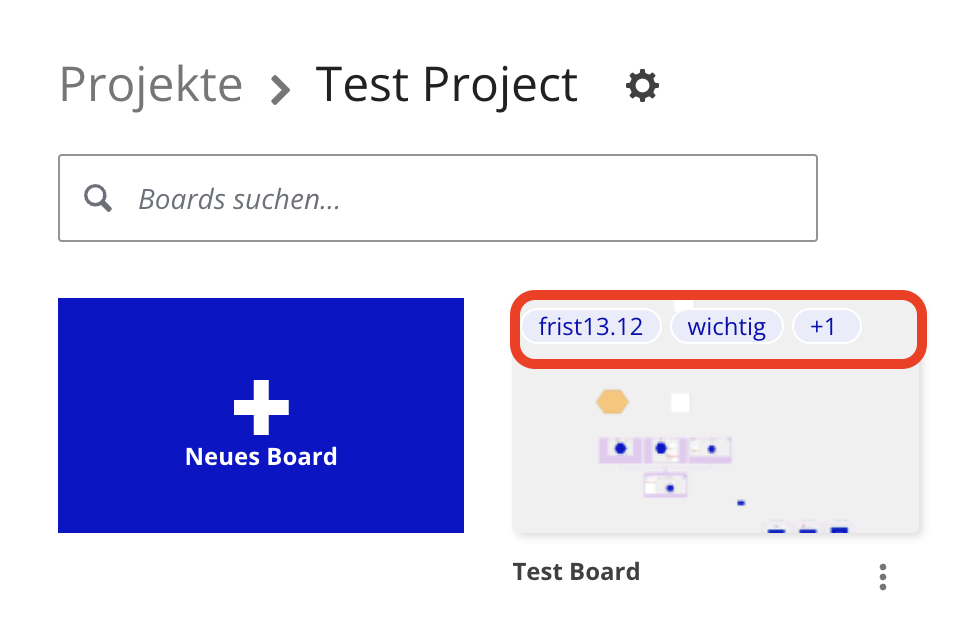Open project settings gear icon
962x640 pixels.
pyautogui.click(x=642, y=87)
